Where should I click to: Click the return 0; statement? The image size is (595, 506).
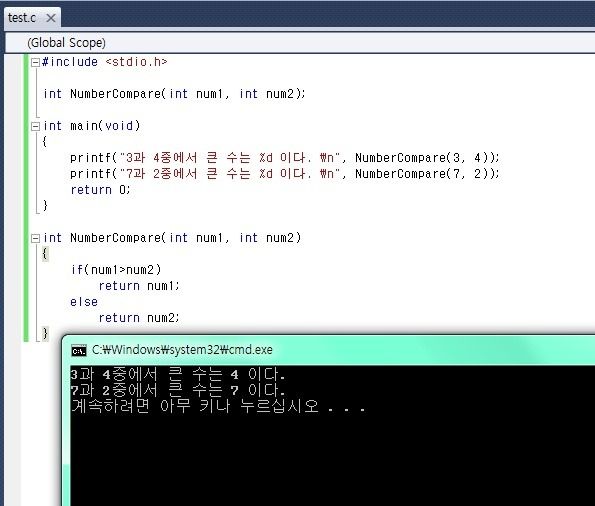click(101, 190)
